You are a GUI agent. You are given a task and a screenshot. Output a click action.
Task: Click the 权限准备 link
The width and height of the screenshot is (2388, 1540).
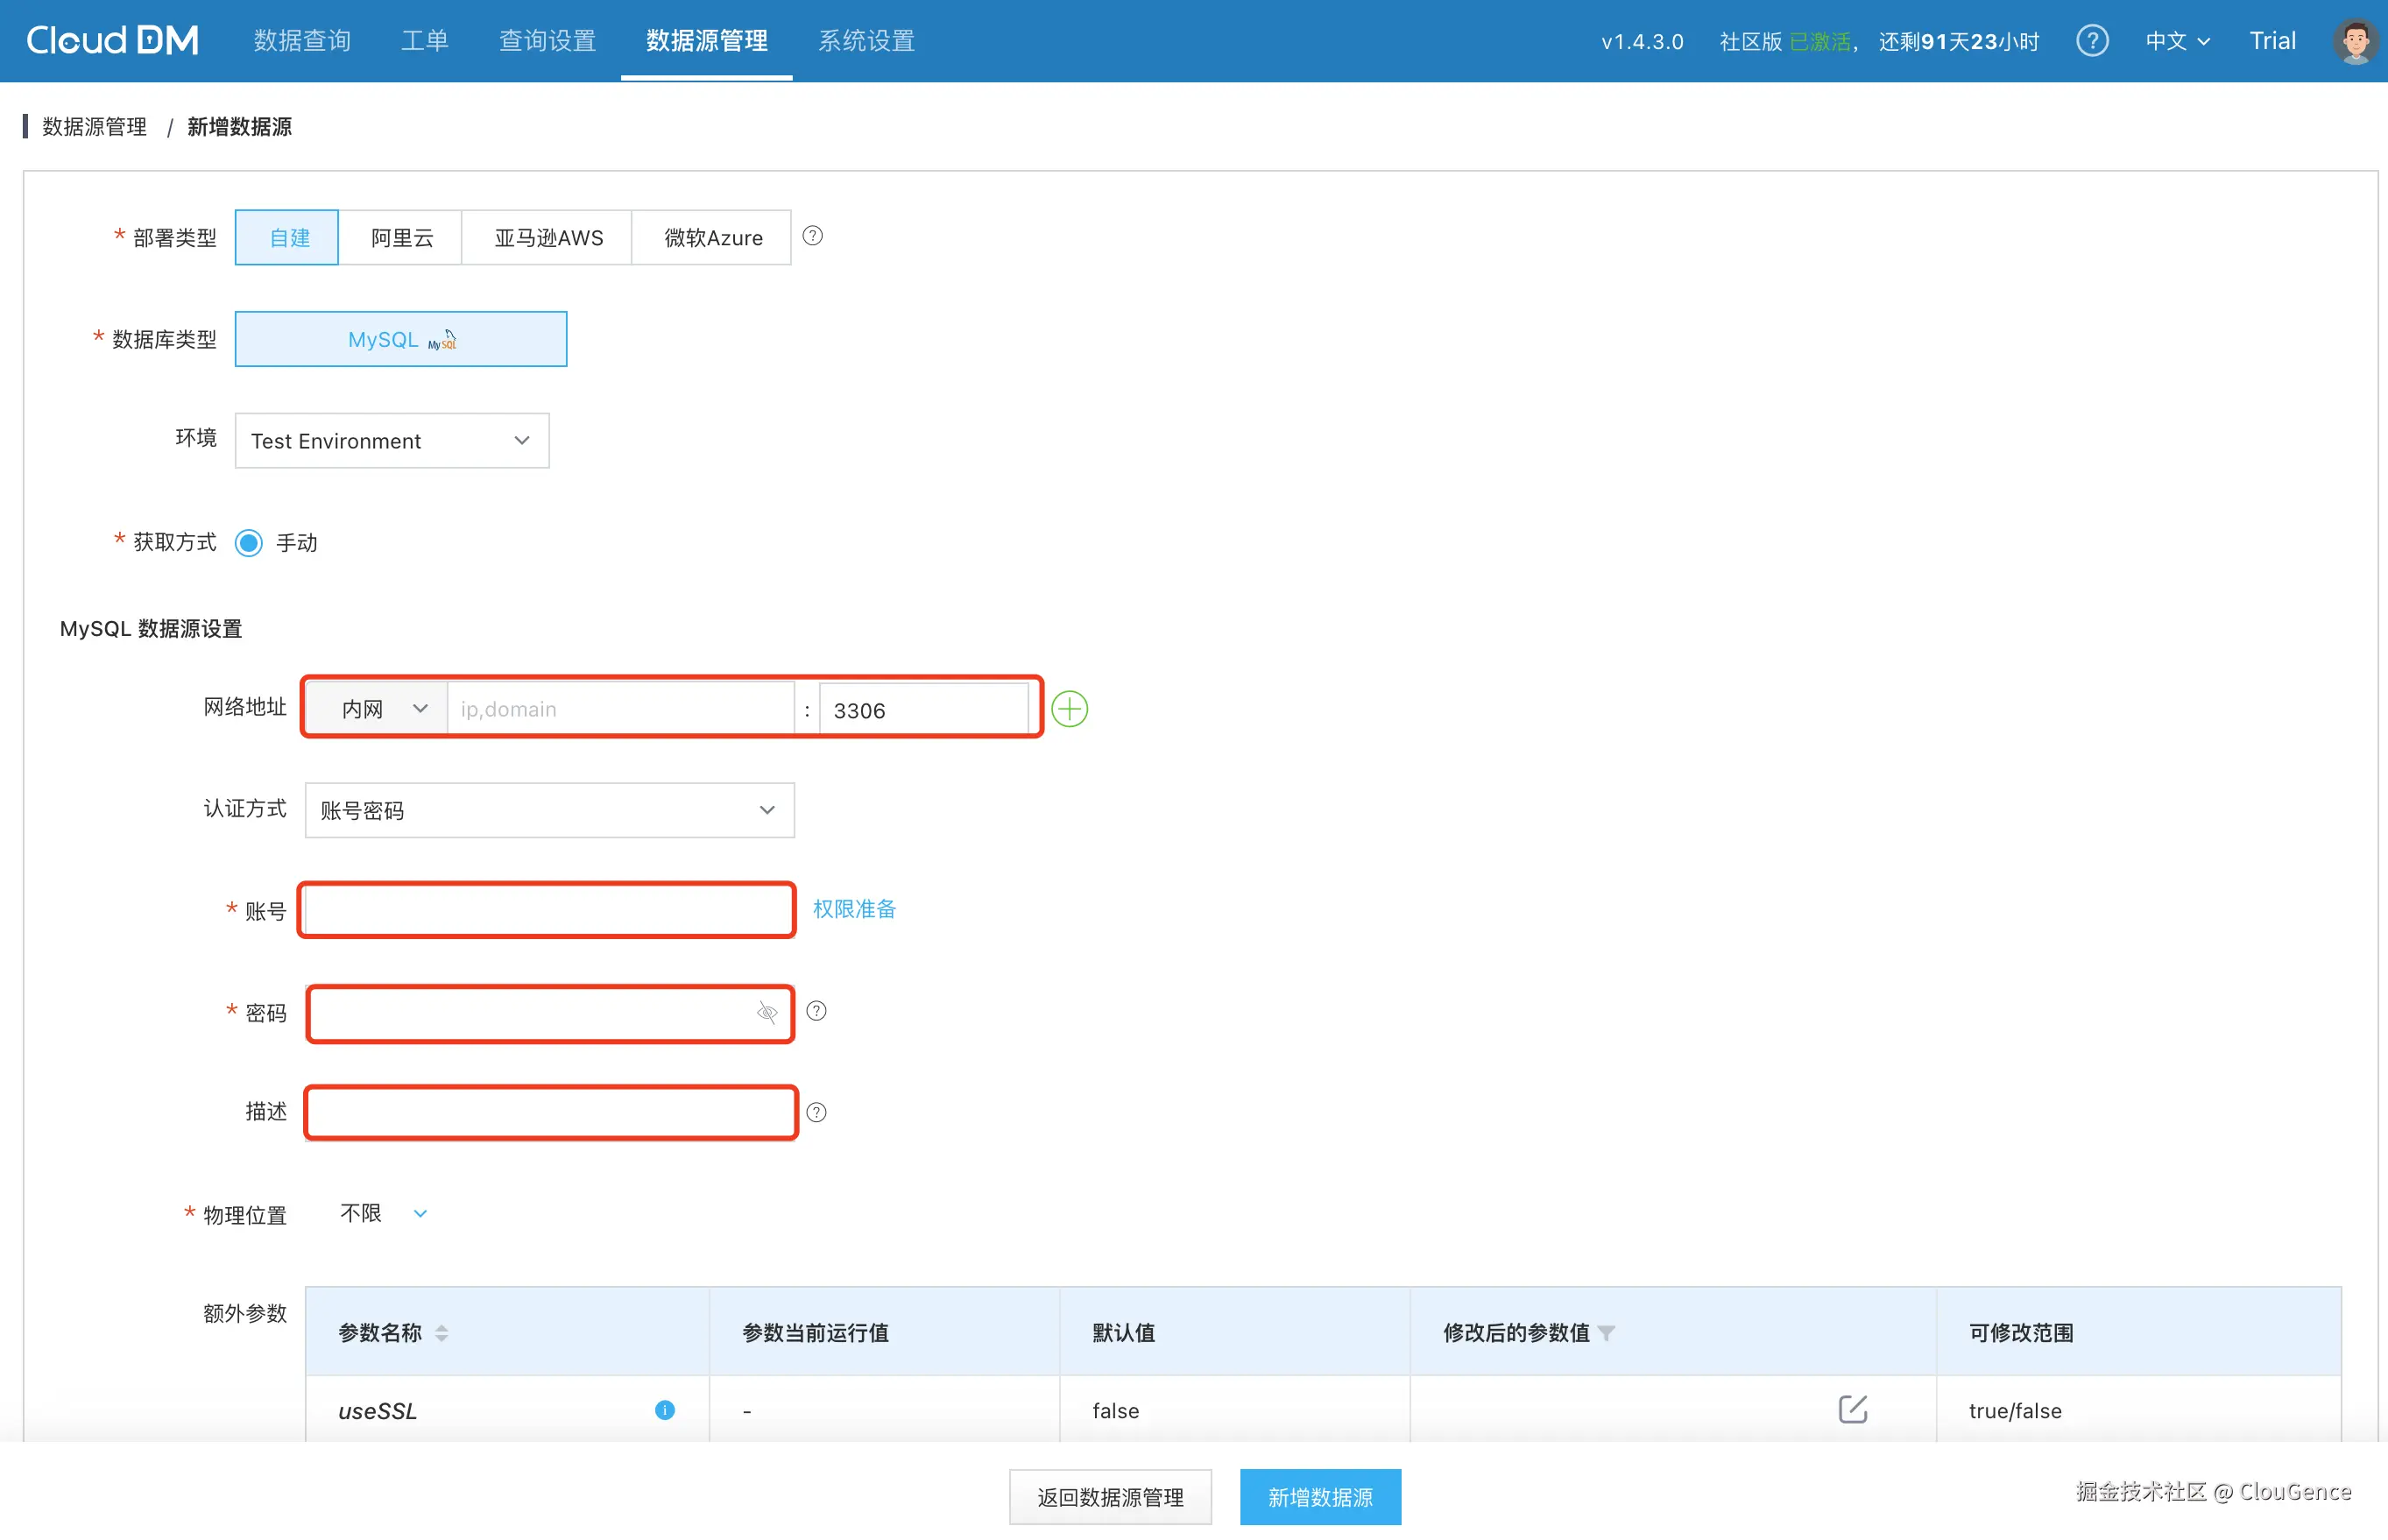(854, 909)
